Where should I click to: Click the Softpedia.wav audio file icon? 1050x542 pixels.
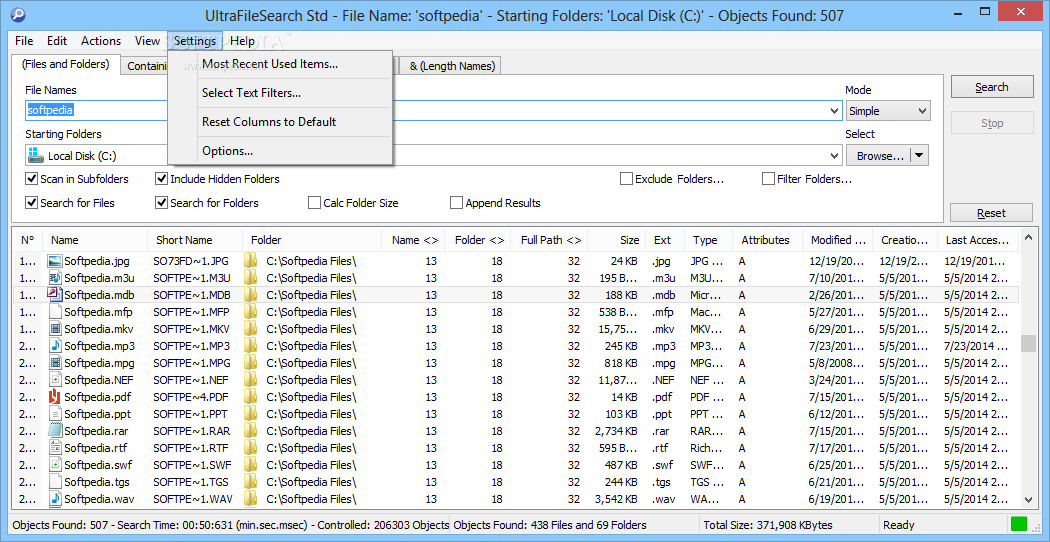(55, 499)
